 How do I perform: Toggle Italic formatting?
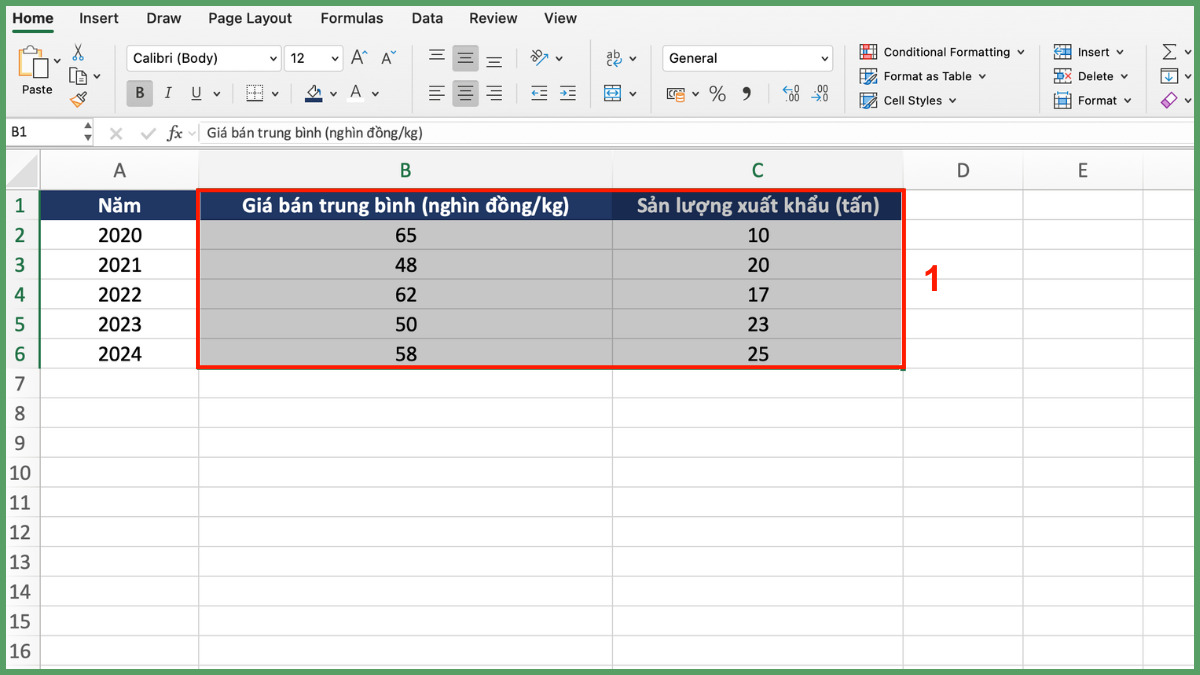(x=168, y=94)
